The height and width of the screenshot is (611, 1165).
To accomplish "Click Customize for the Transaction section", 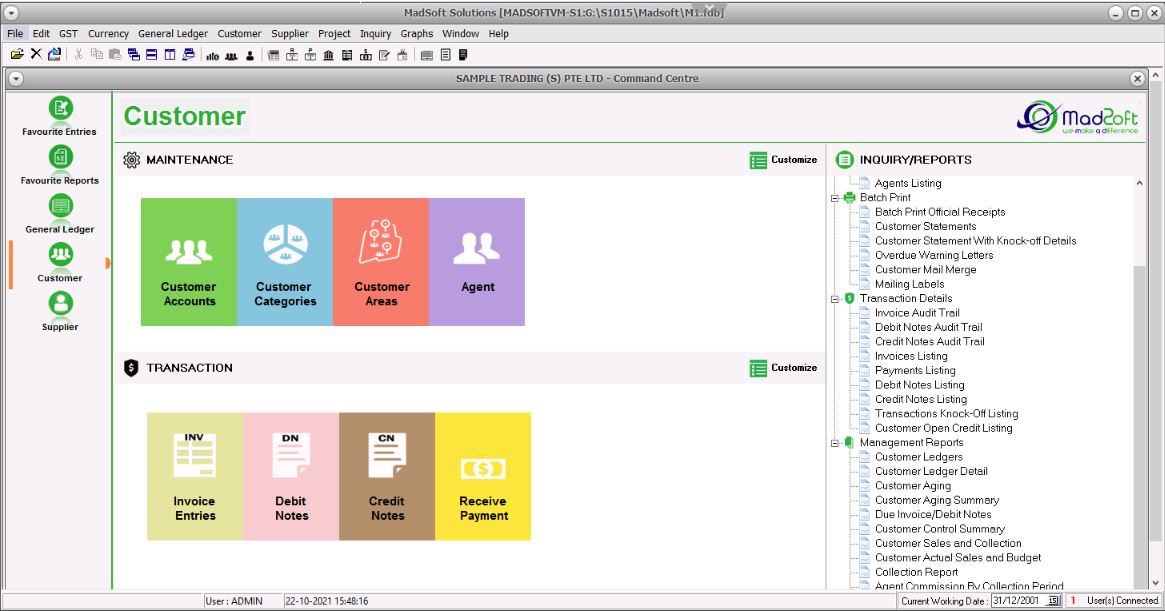I will click(x=783, y=368).
